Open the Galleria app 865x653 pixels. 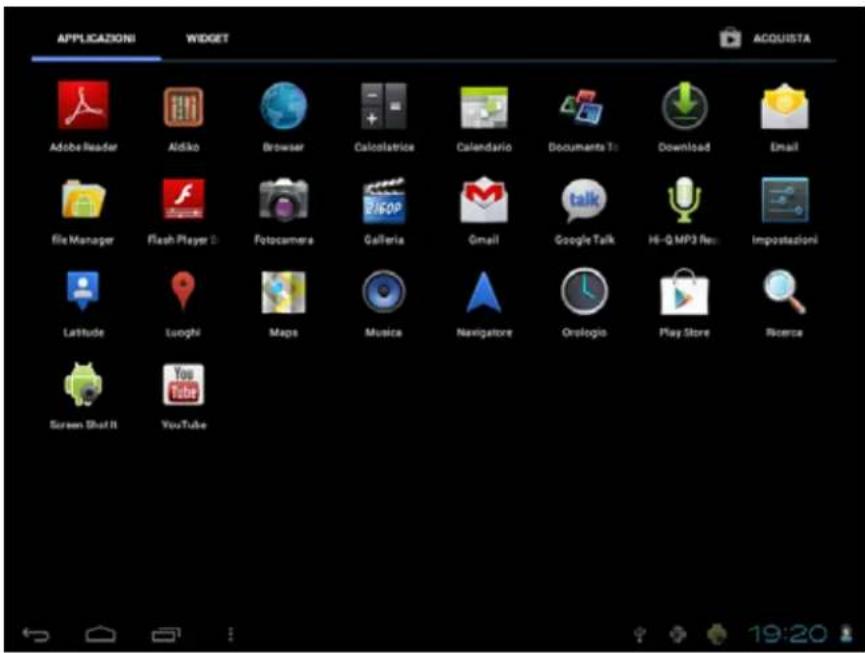click(x=383, y=200)
